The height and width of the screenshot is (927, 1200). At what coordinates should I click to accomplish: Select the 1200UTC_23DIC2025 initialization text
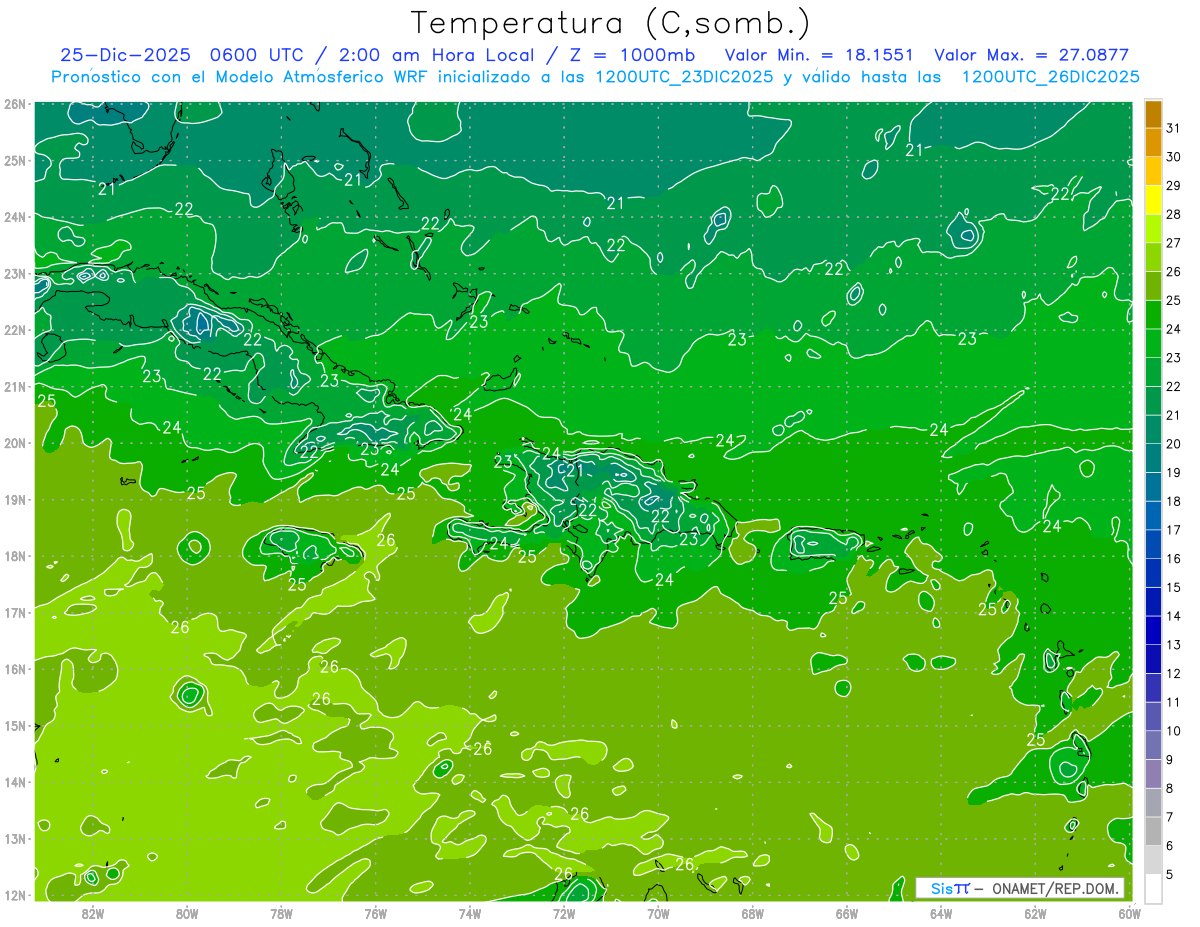pyautogui.click(x=684, y=77)
